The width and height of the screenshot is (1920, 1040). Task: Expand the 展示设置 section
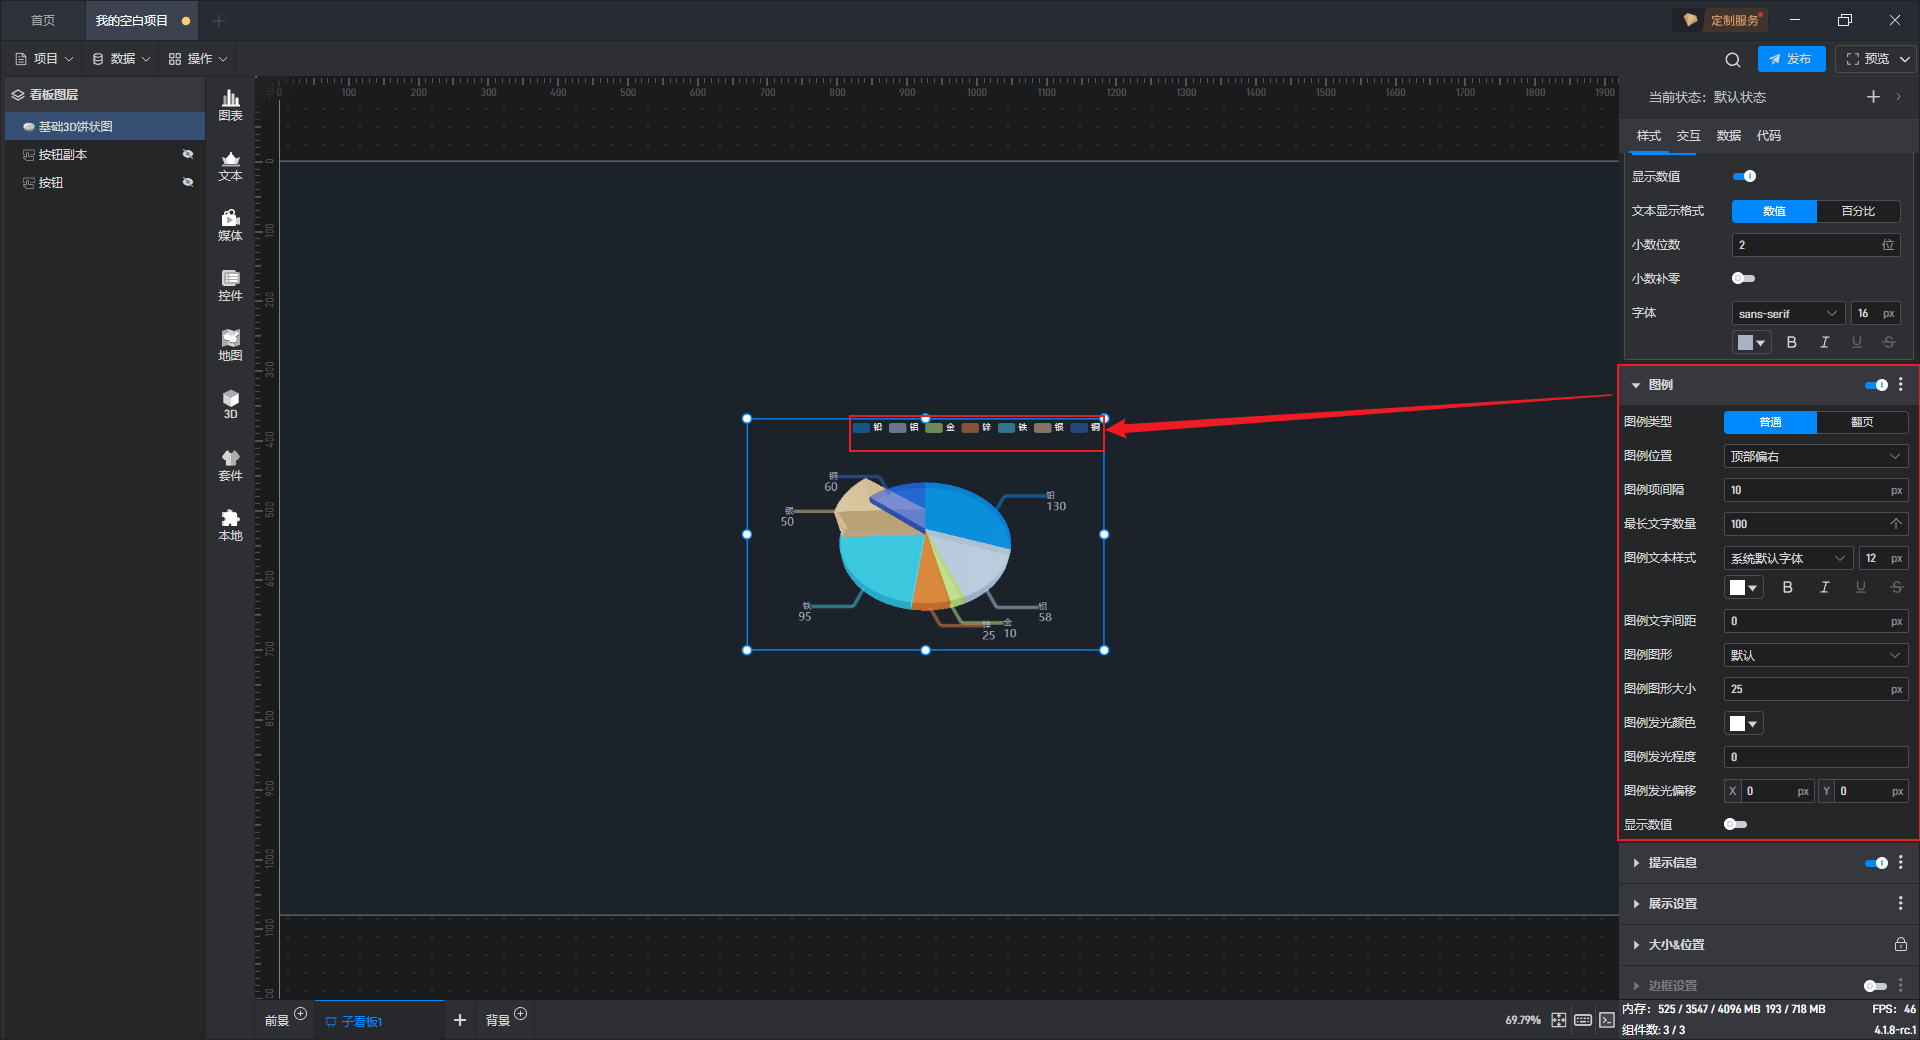pos(1636,904)
